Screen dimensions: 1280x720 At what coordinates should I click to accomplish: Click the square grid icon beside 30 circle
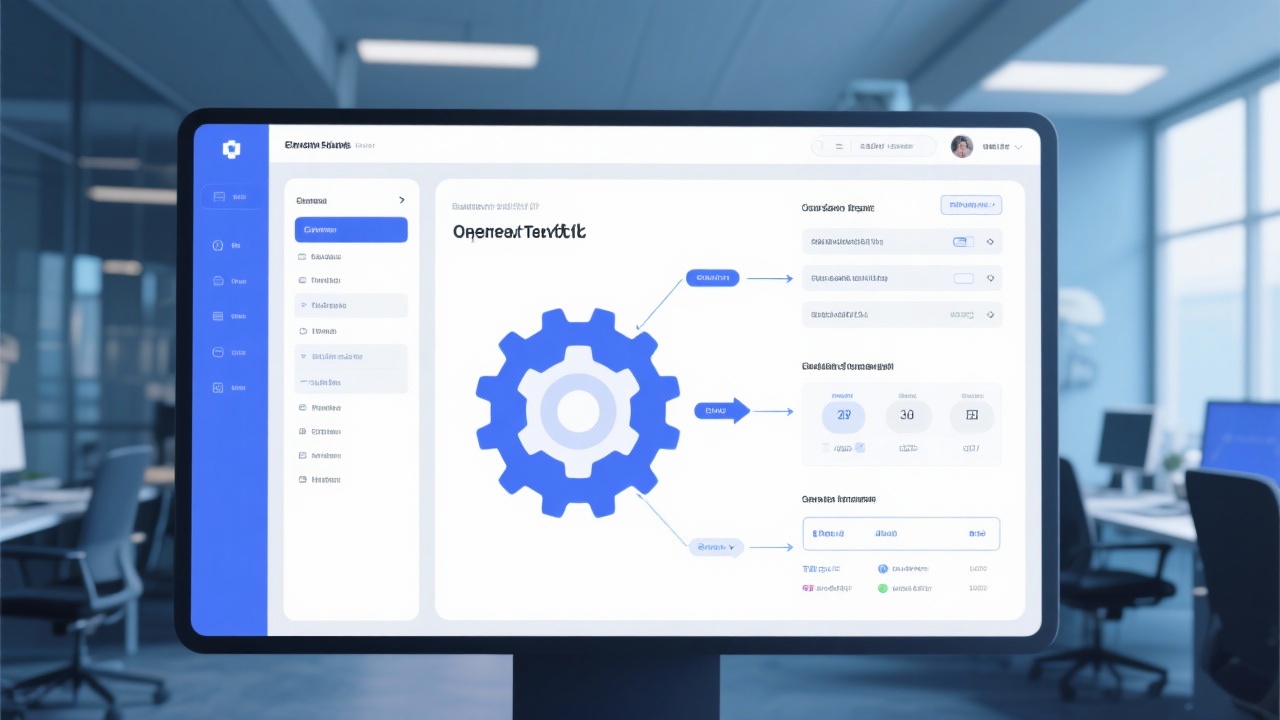coord(971,415)
